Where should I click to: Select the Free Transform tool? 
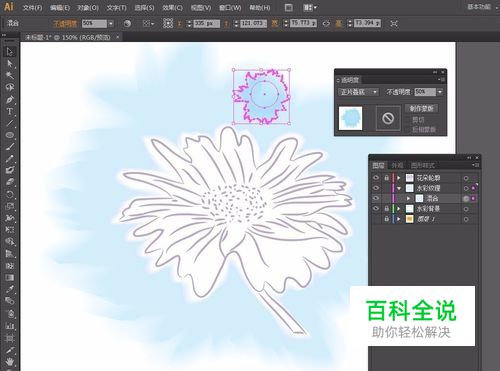[9, 230]
